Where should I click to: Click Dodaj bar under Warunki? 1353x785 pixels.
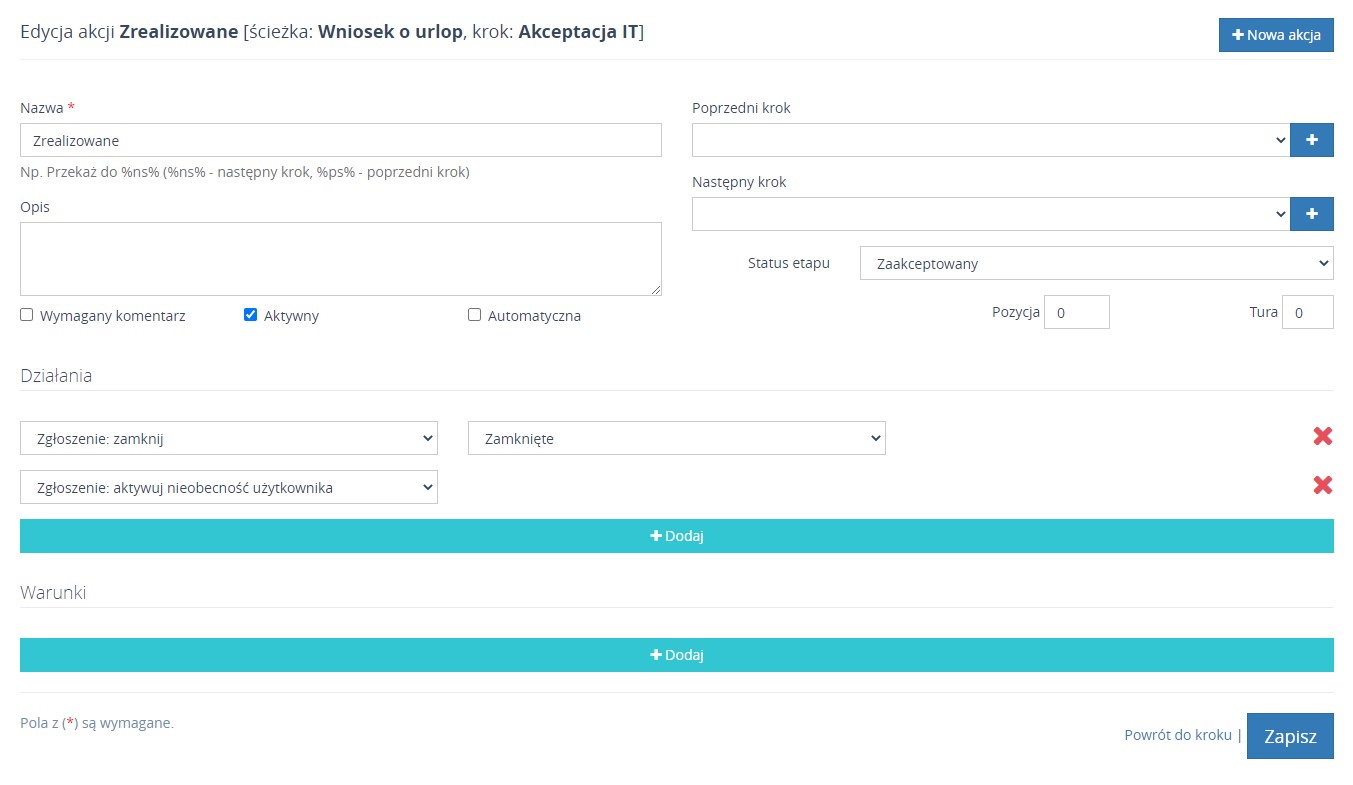[676, 655]
